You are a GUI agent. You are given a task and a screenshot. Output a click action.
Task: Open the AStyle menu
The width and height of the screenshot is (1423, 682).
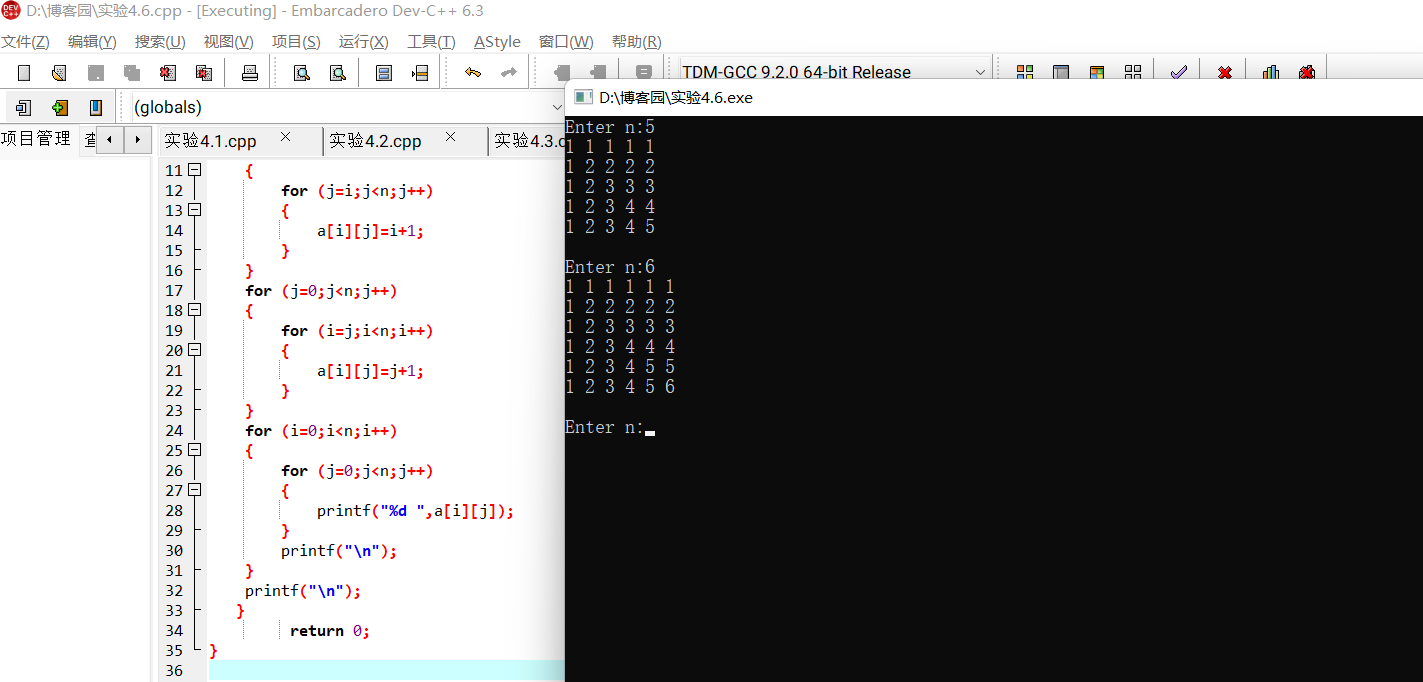point(497,42)
